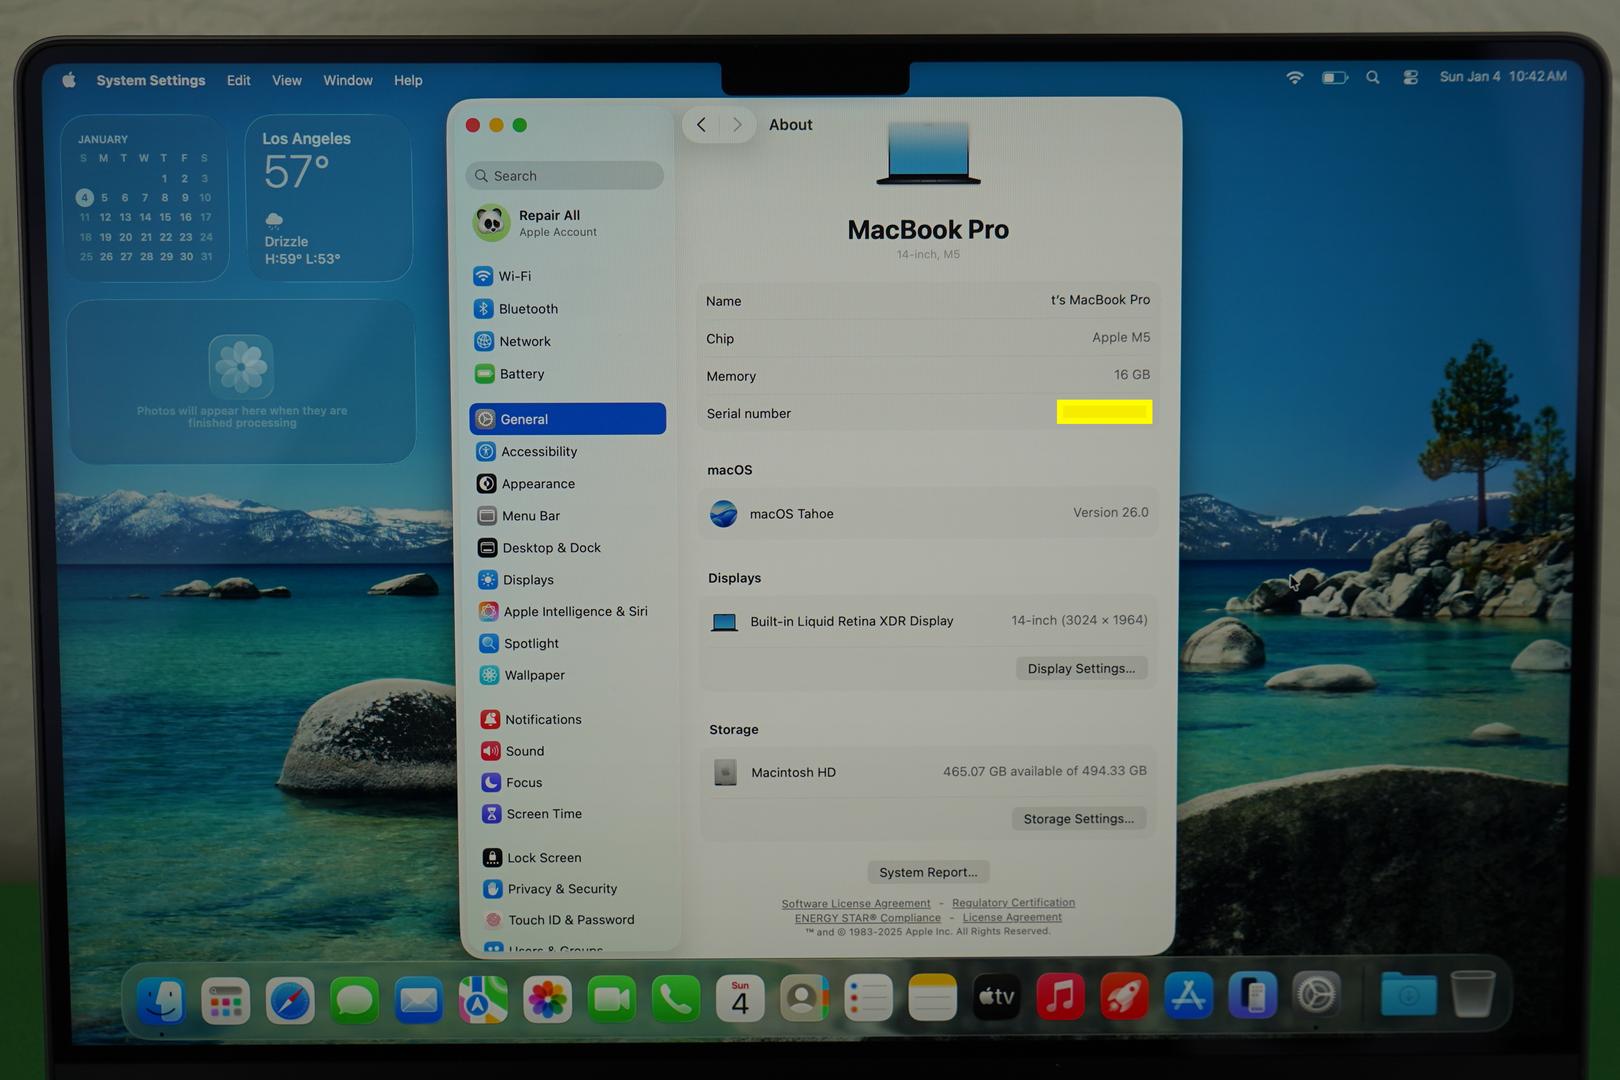Launch Safari from the Dock
Screen dimensions: 1620x1080
[290, 999]
